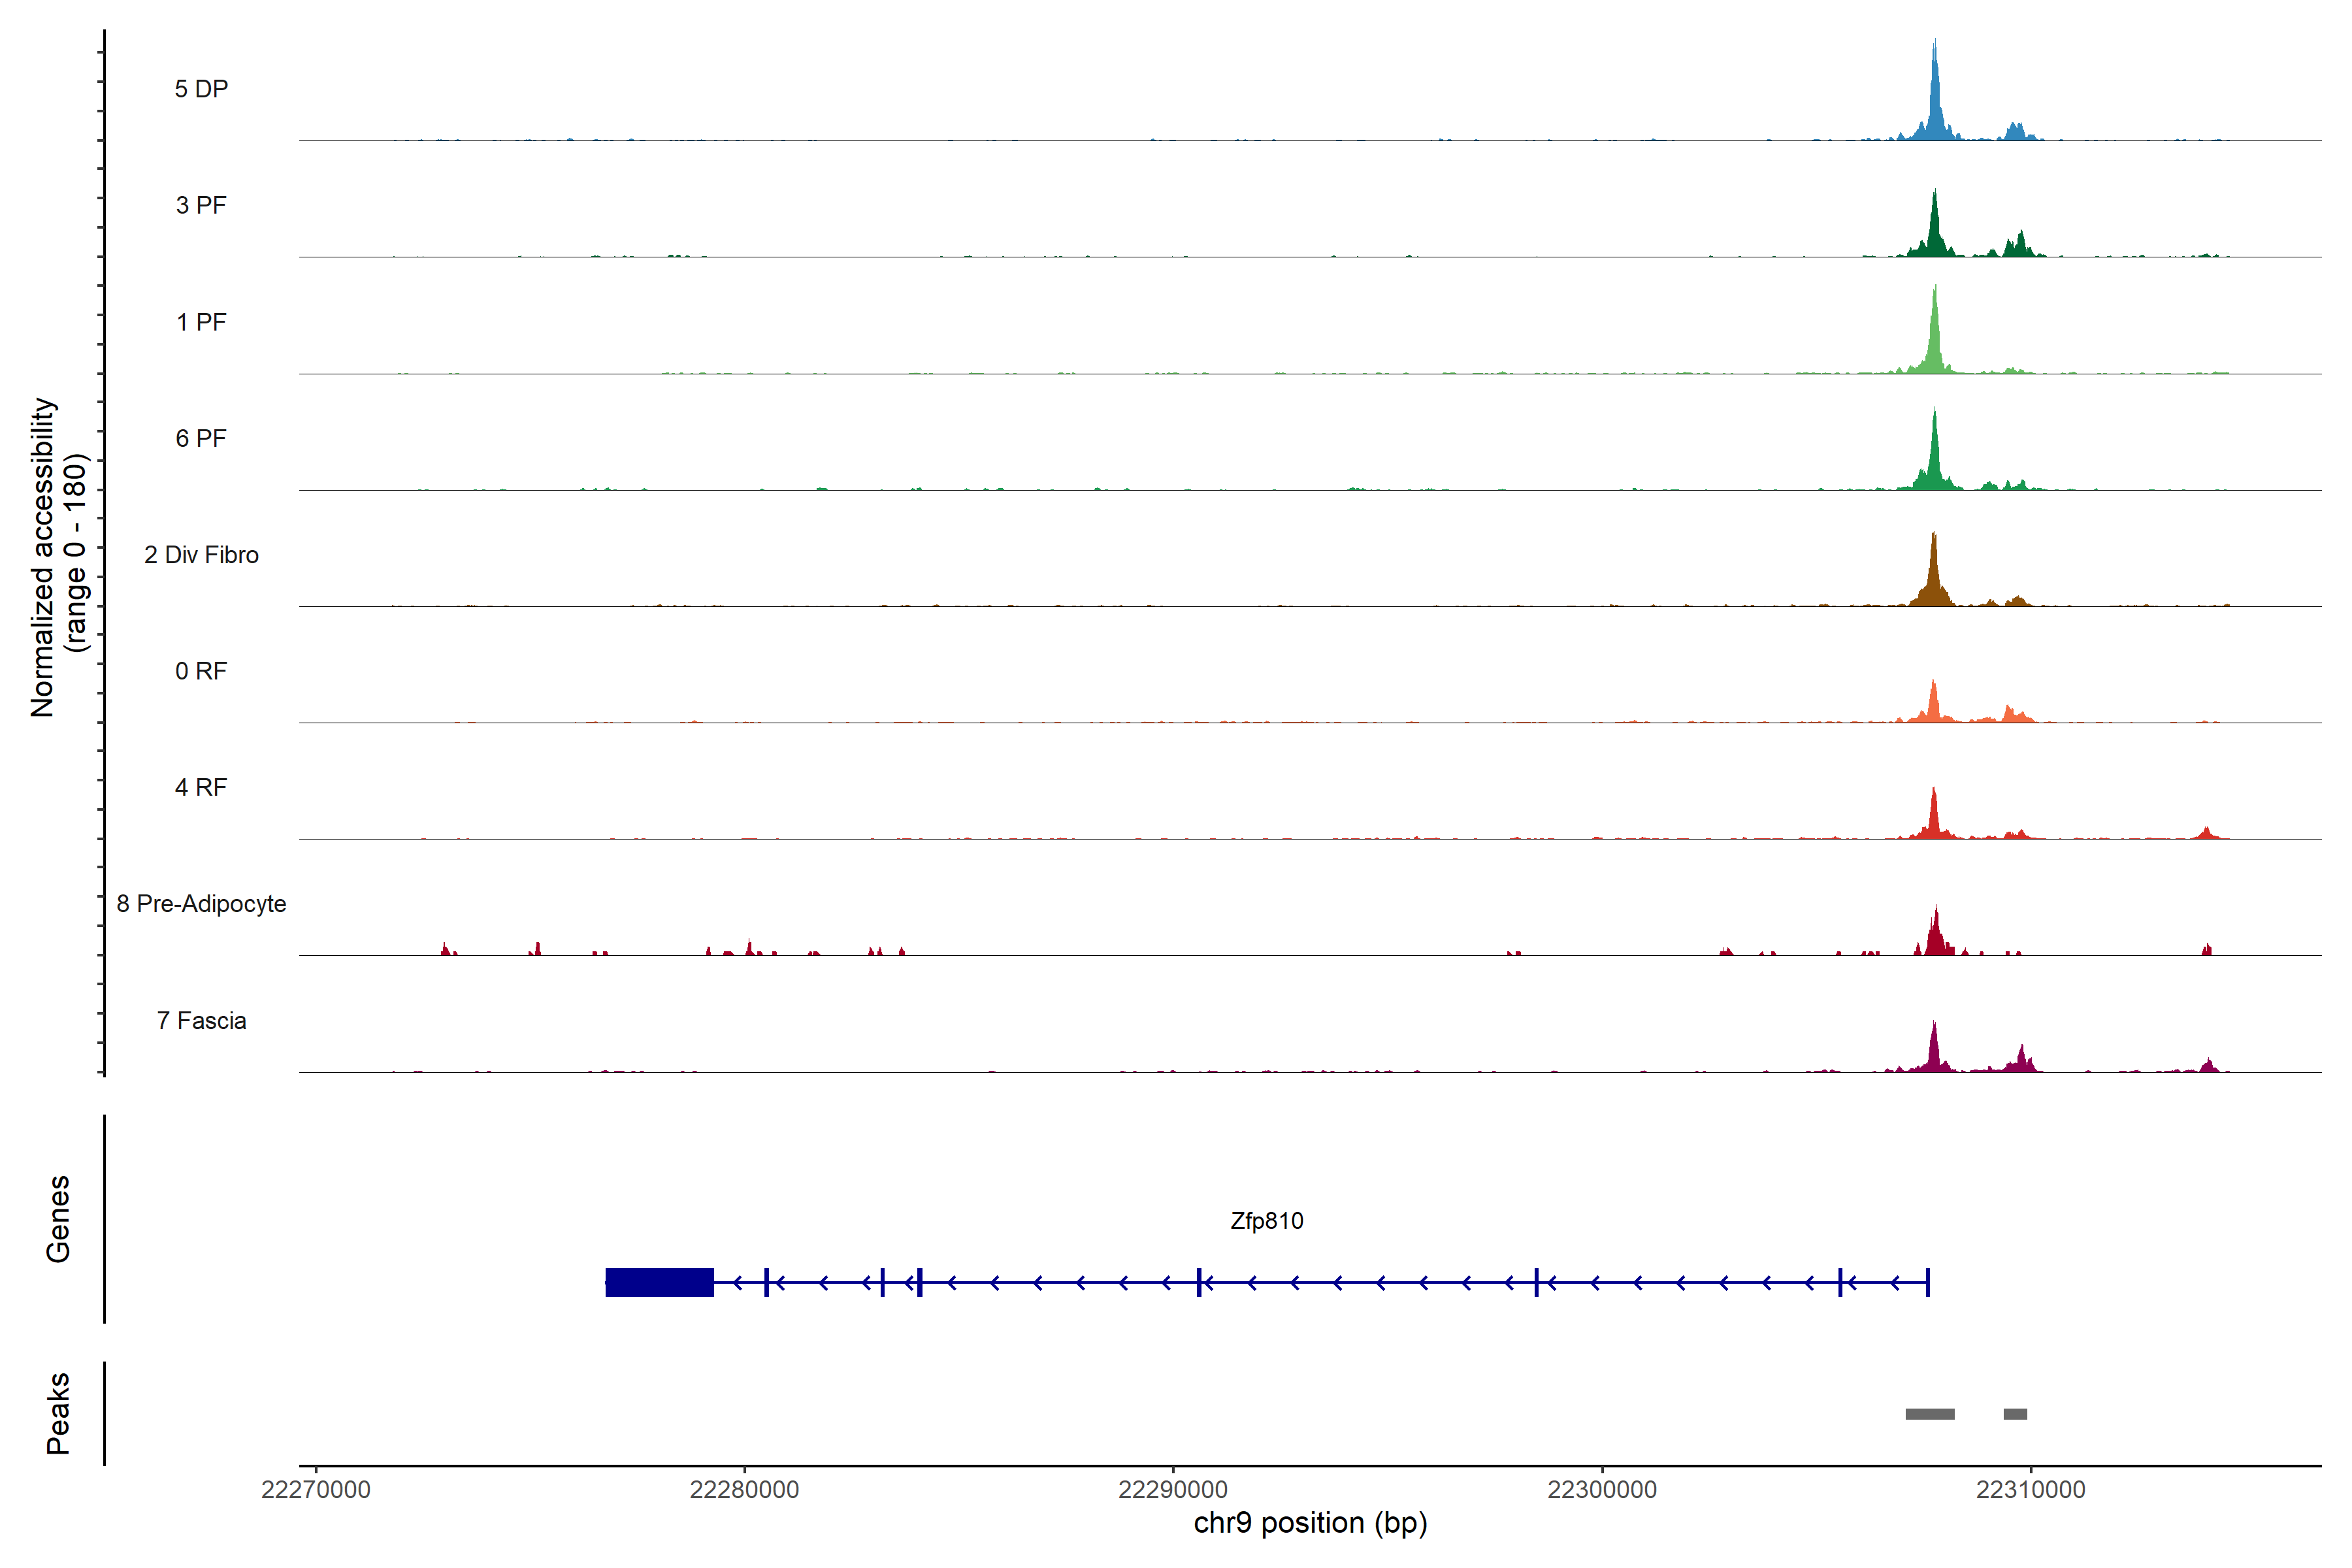Click the 22280000 x-axis tick label

(744, 1489)
